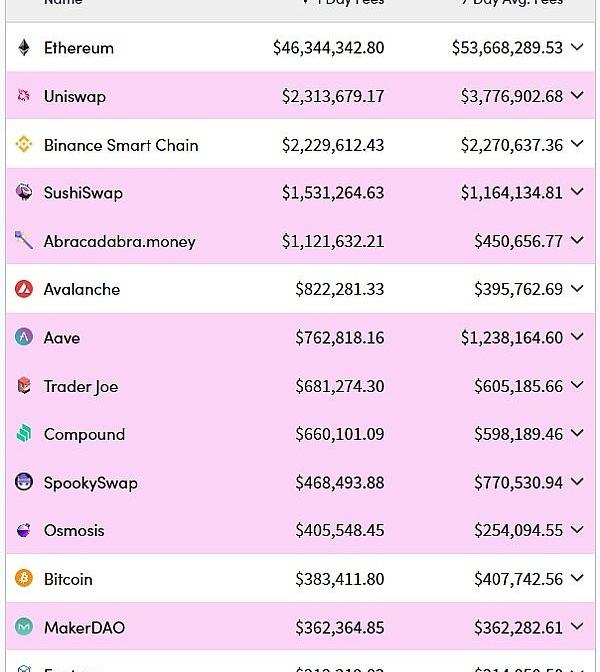The height and width of the screenshot is (672, 600).
Task: Click the Compound green logo icon
Action: pos(24,434)
